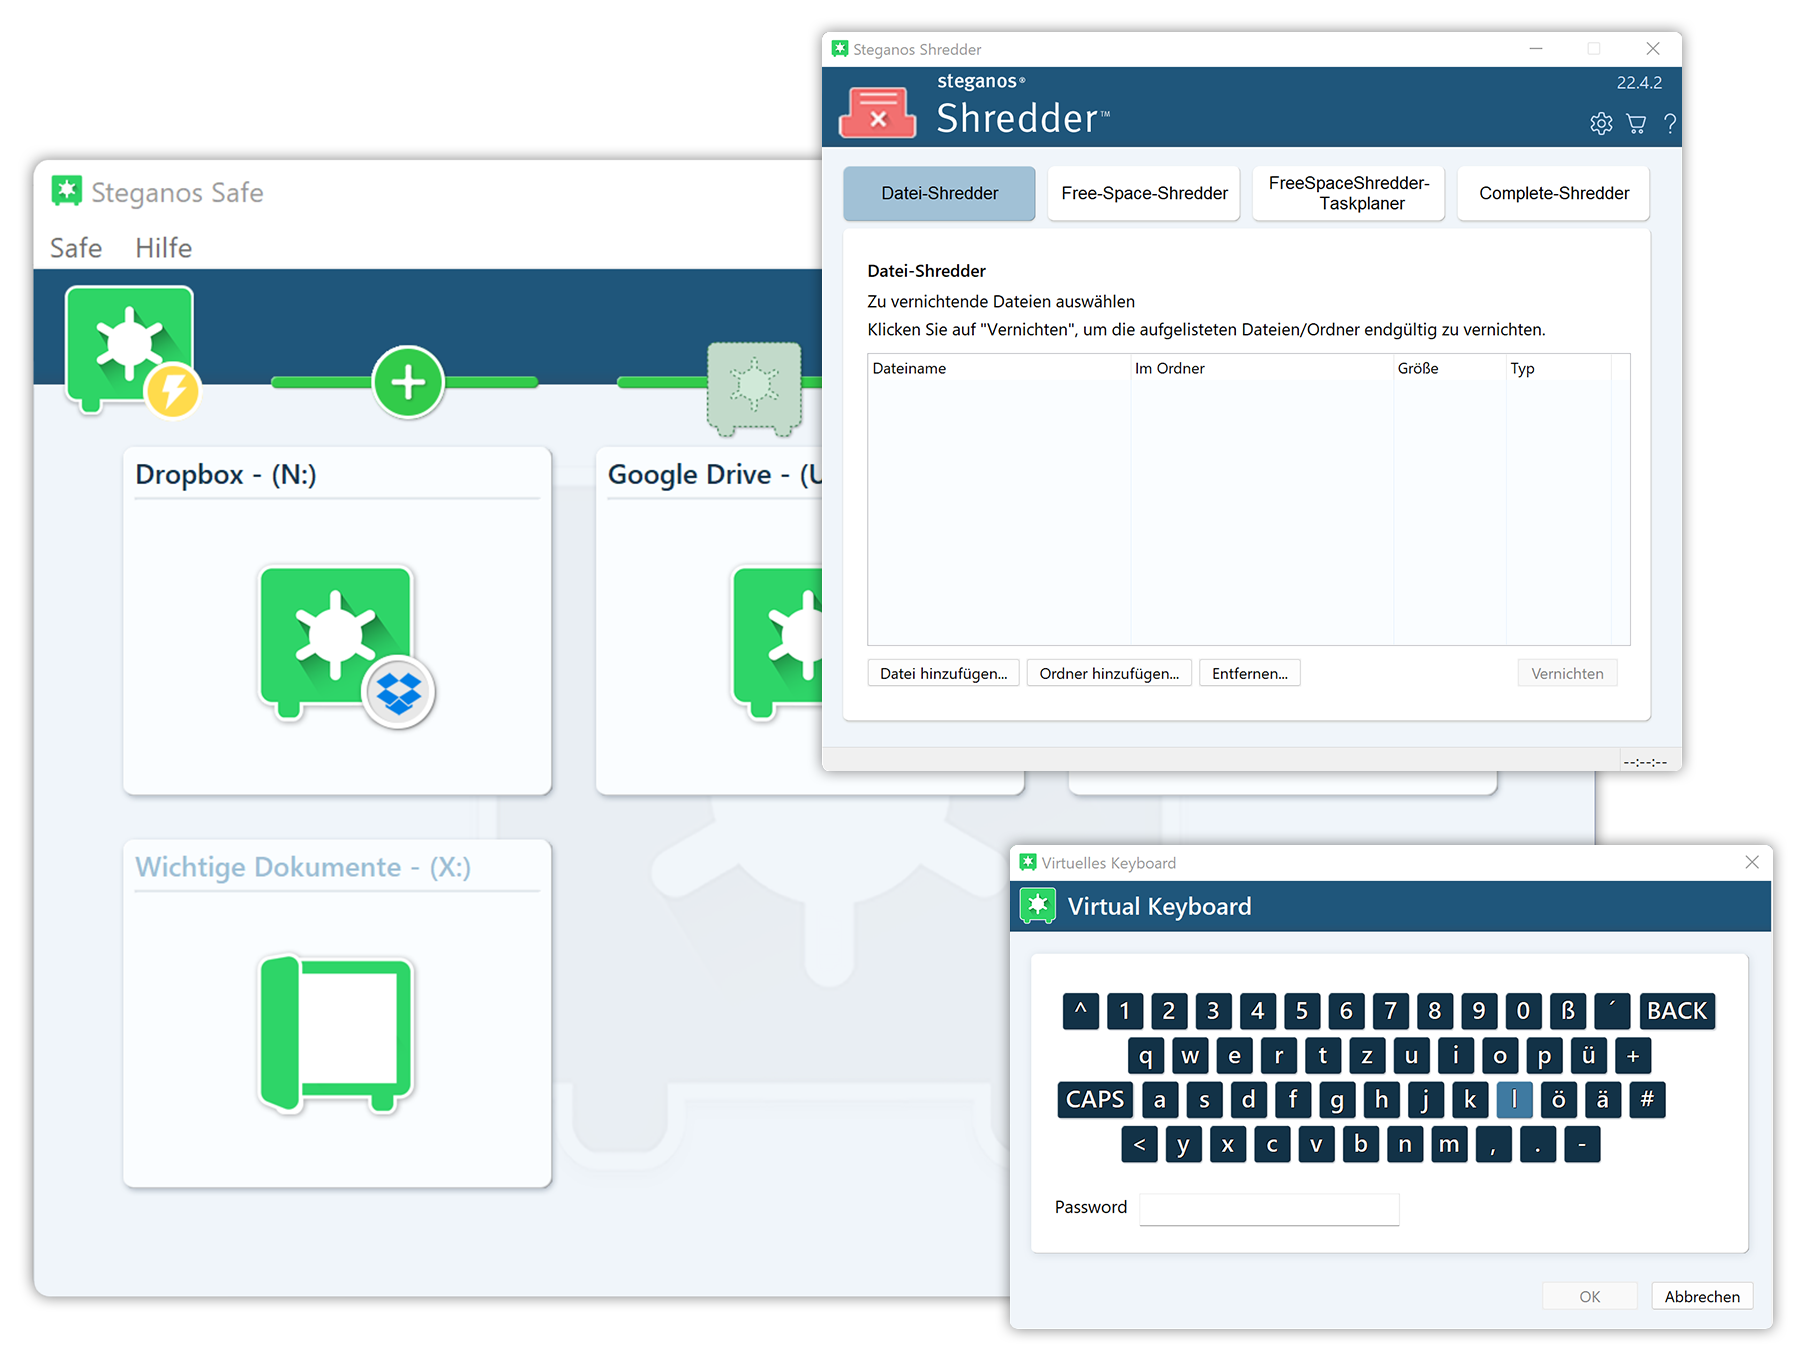Click the Steganos Safe title logo icon
This screenshot has height=1360, width=1804.
tap(67, 191)
